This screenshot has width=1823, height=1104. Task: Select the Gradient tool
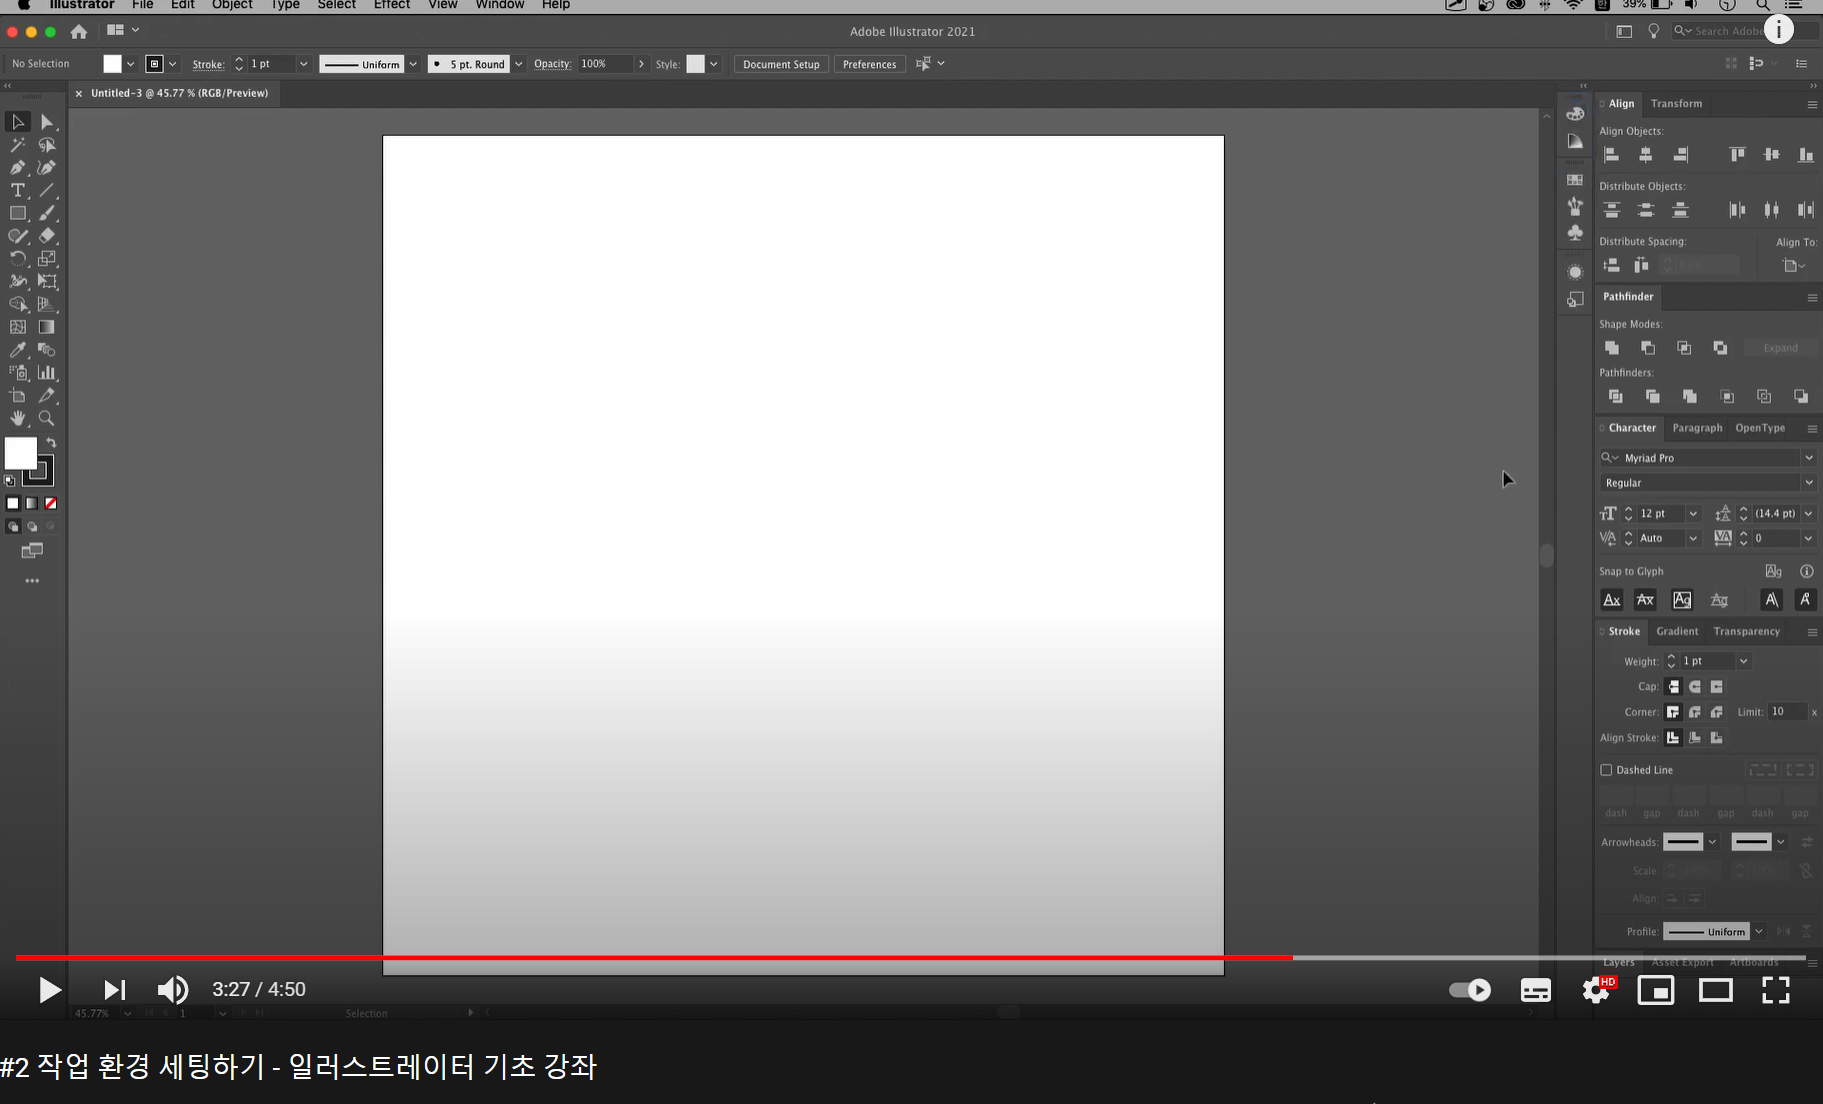(x=47, y=327)
